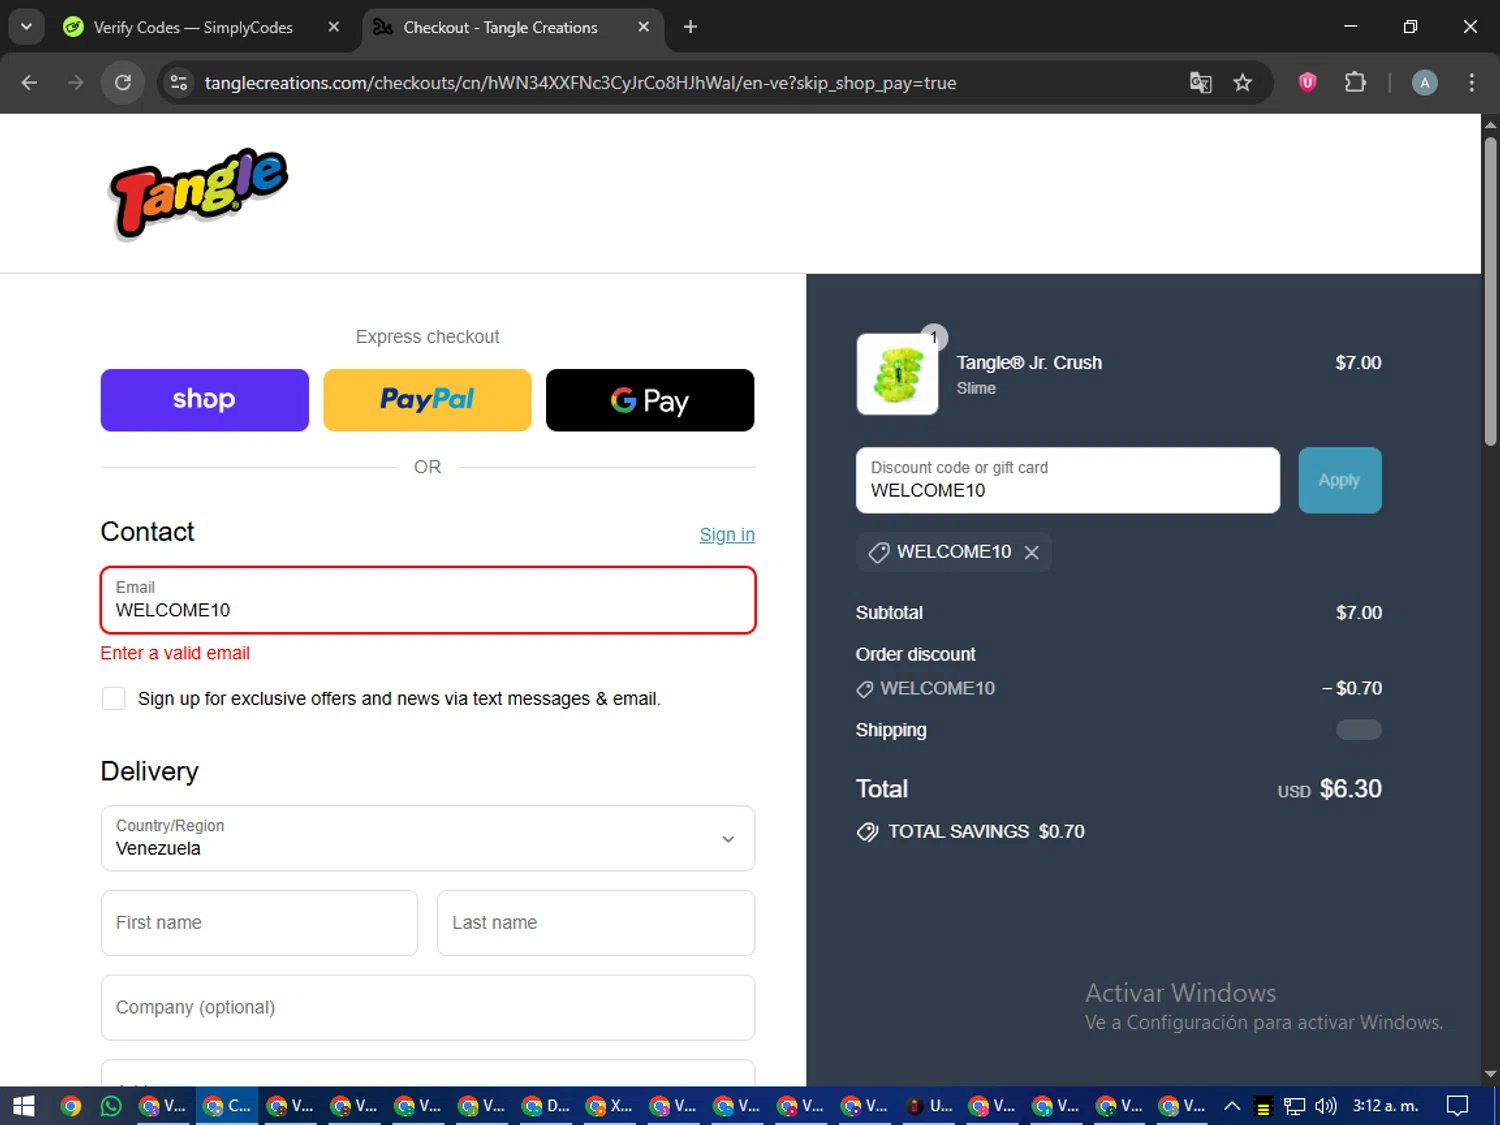
Task: Click the Last name field
Action: tap(596, 923)
